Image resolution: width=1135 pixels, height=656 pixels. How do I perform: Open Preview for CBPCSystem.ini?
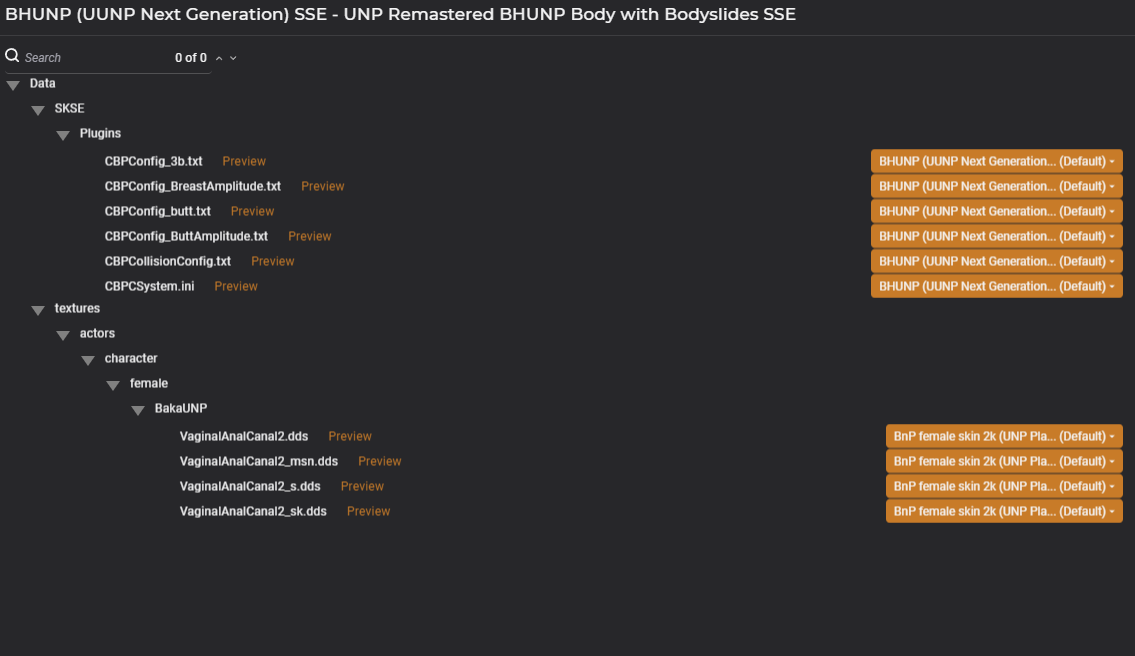tap(236, 286)
